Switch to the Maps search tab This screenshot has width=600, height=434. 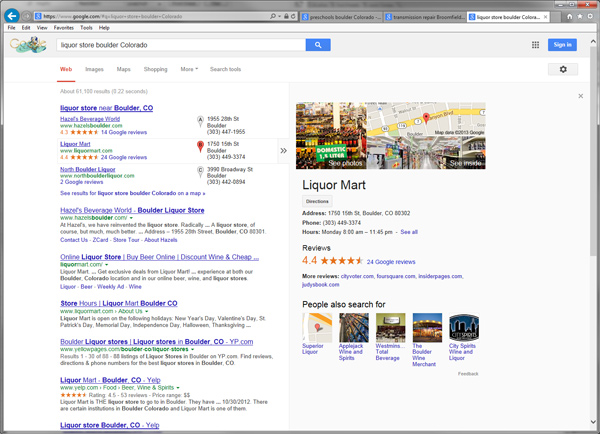(123, 69)
